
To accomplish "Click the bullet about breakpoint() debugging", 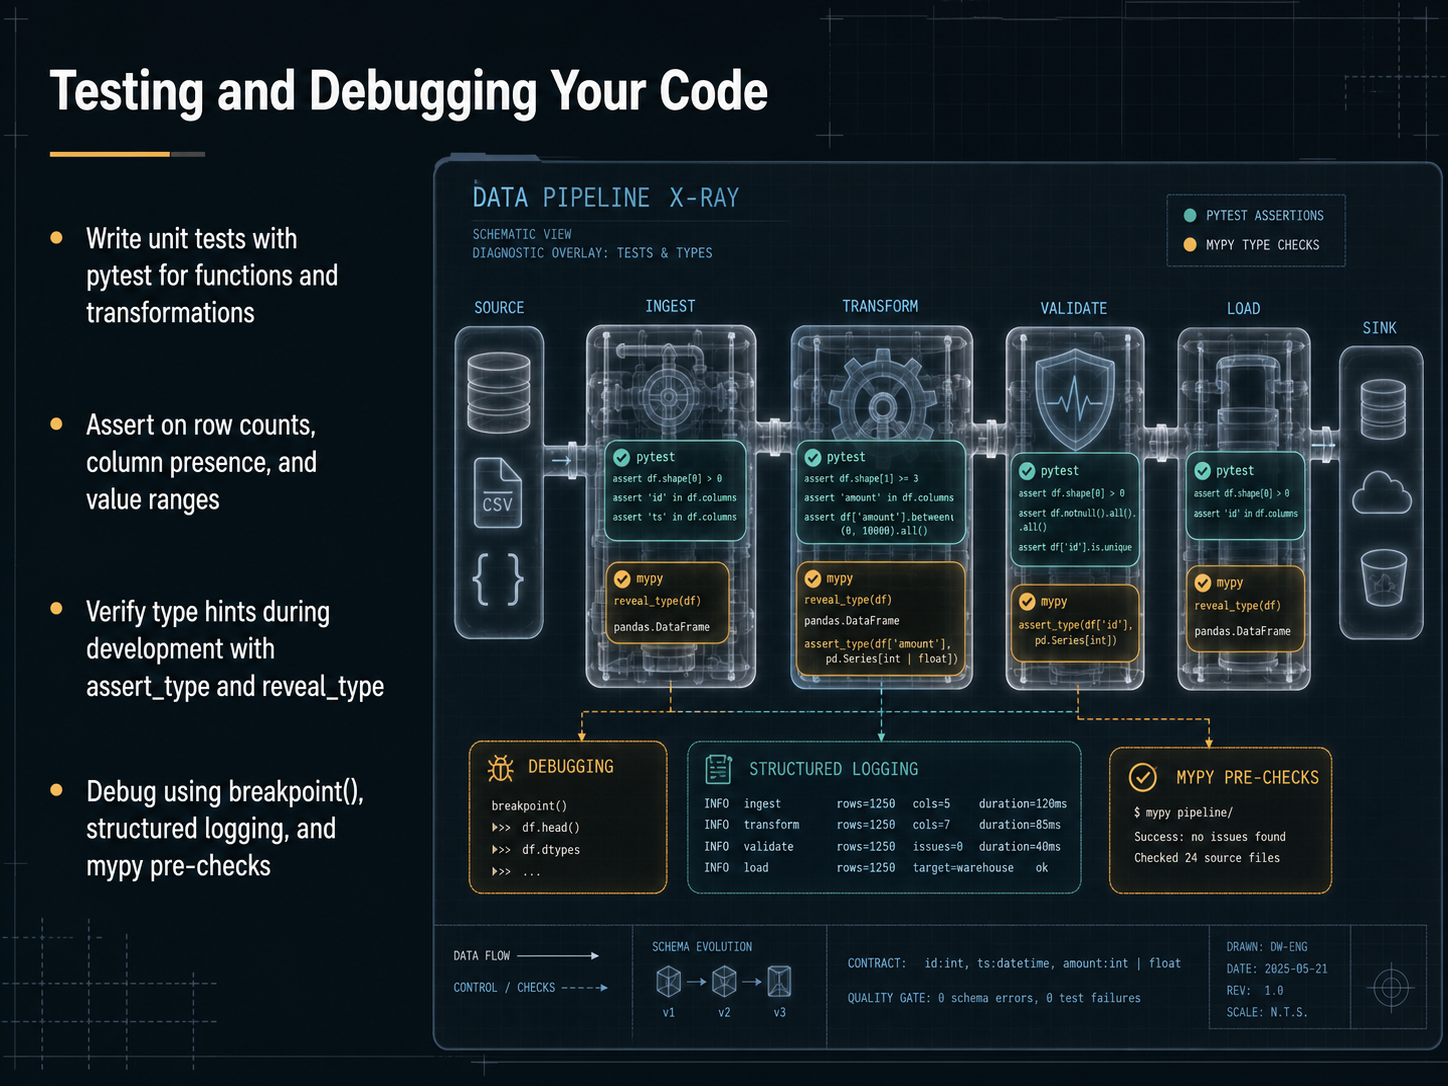I will coord(225,829).
